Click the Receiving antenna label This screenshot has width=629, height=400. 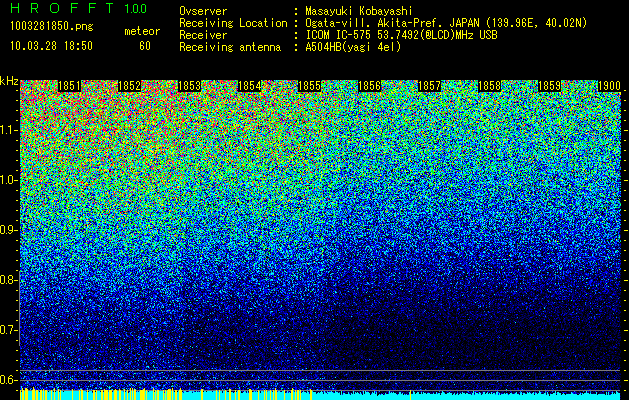(230, 47)
